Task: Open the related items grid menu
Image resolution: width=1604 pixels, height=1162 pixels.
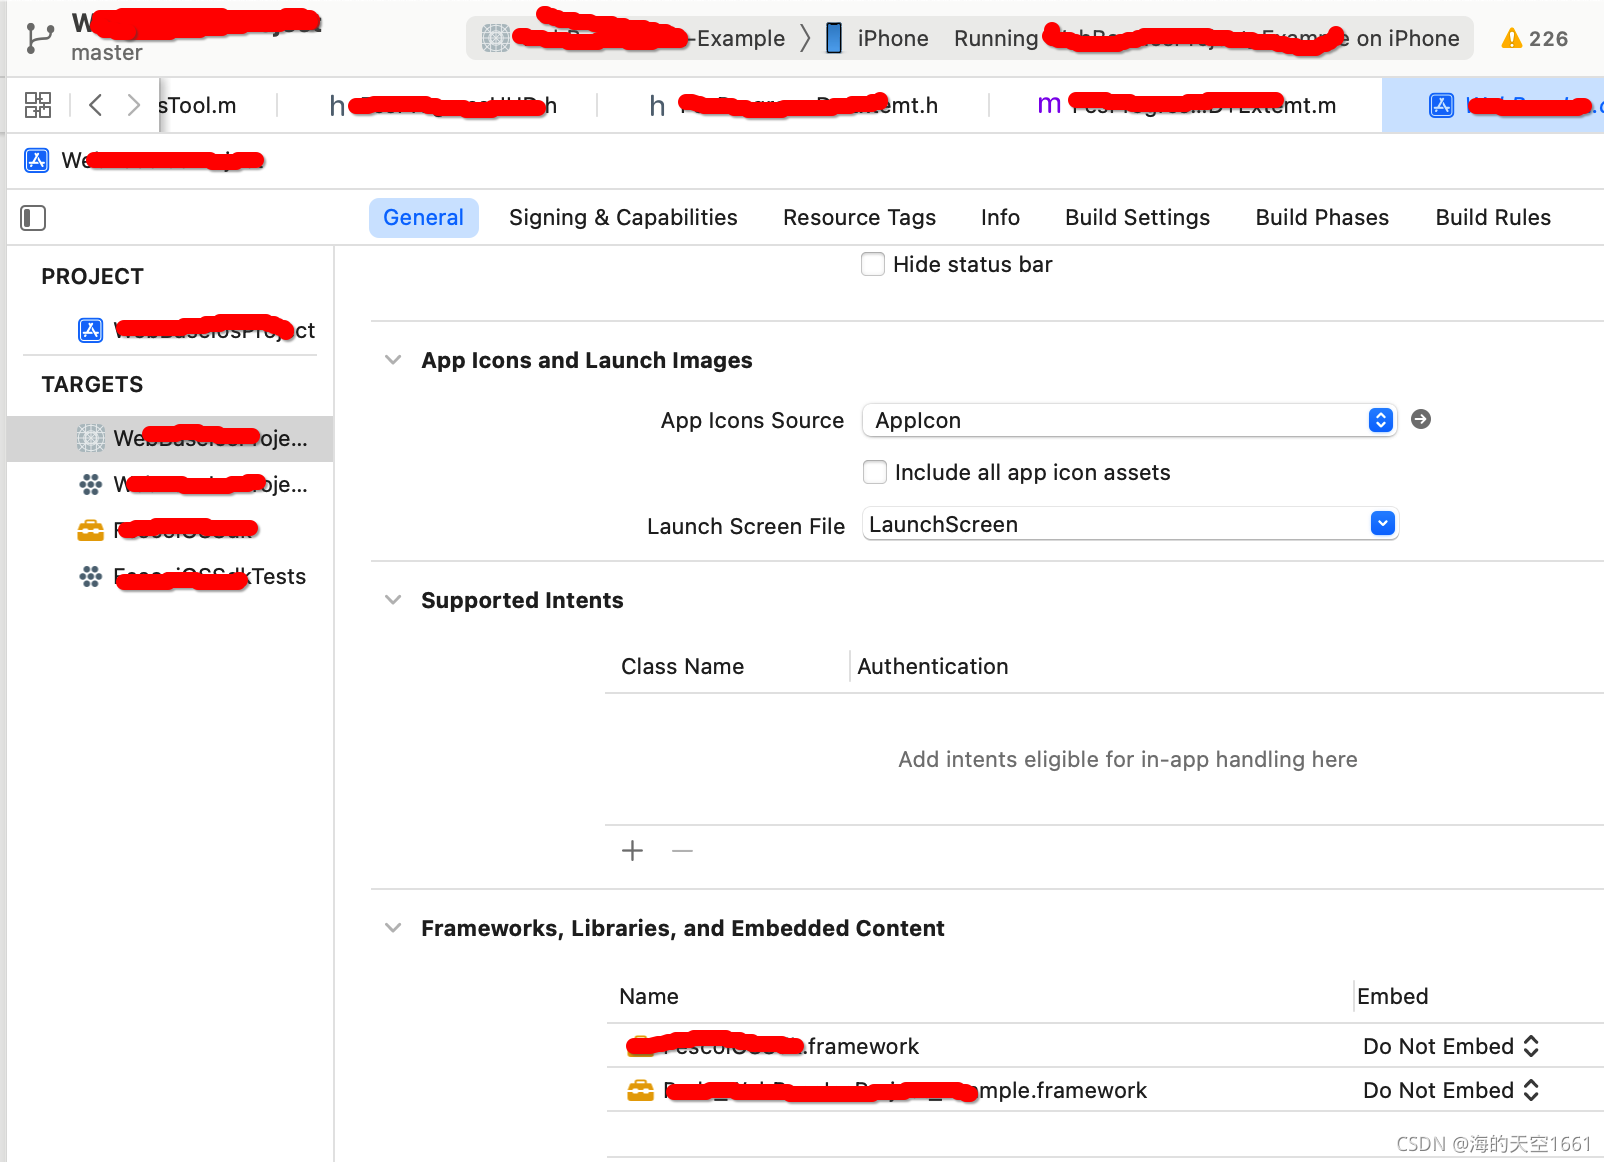Action: click(38, 105)
